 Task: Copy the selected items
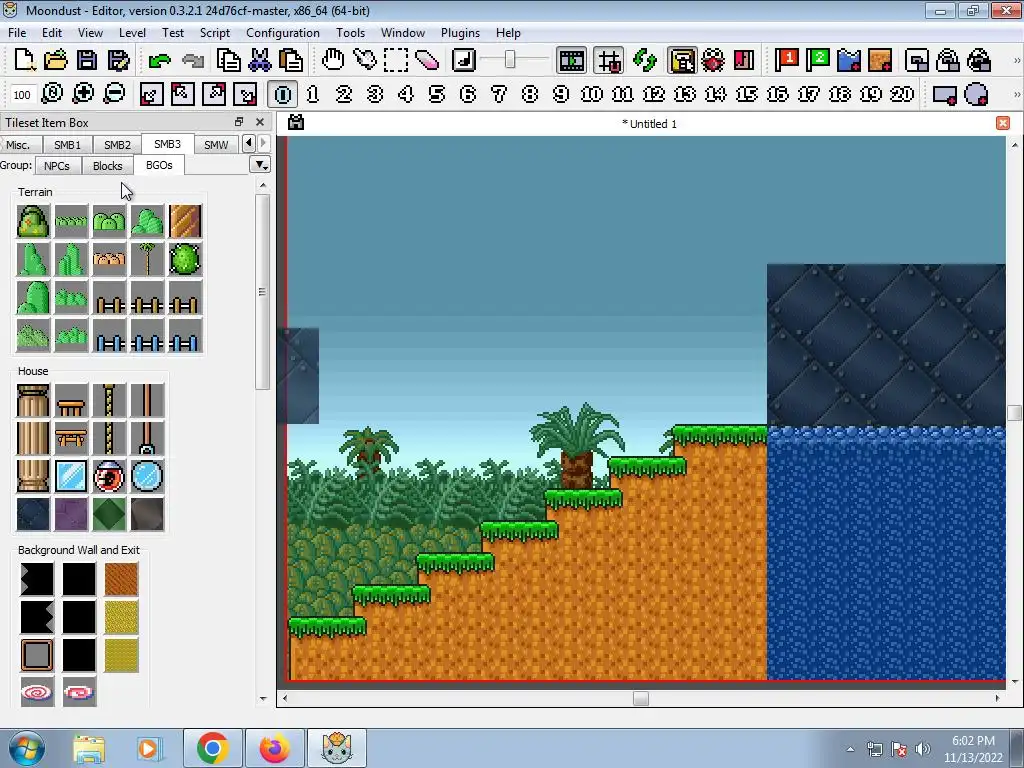point(229,60)
